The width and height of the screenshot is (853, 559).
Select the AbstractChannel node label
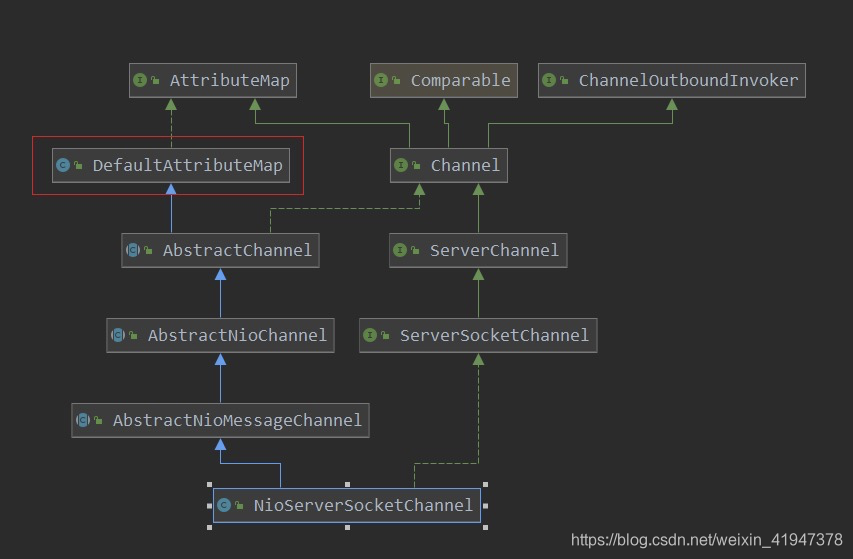point(237,250)
